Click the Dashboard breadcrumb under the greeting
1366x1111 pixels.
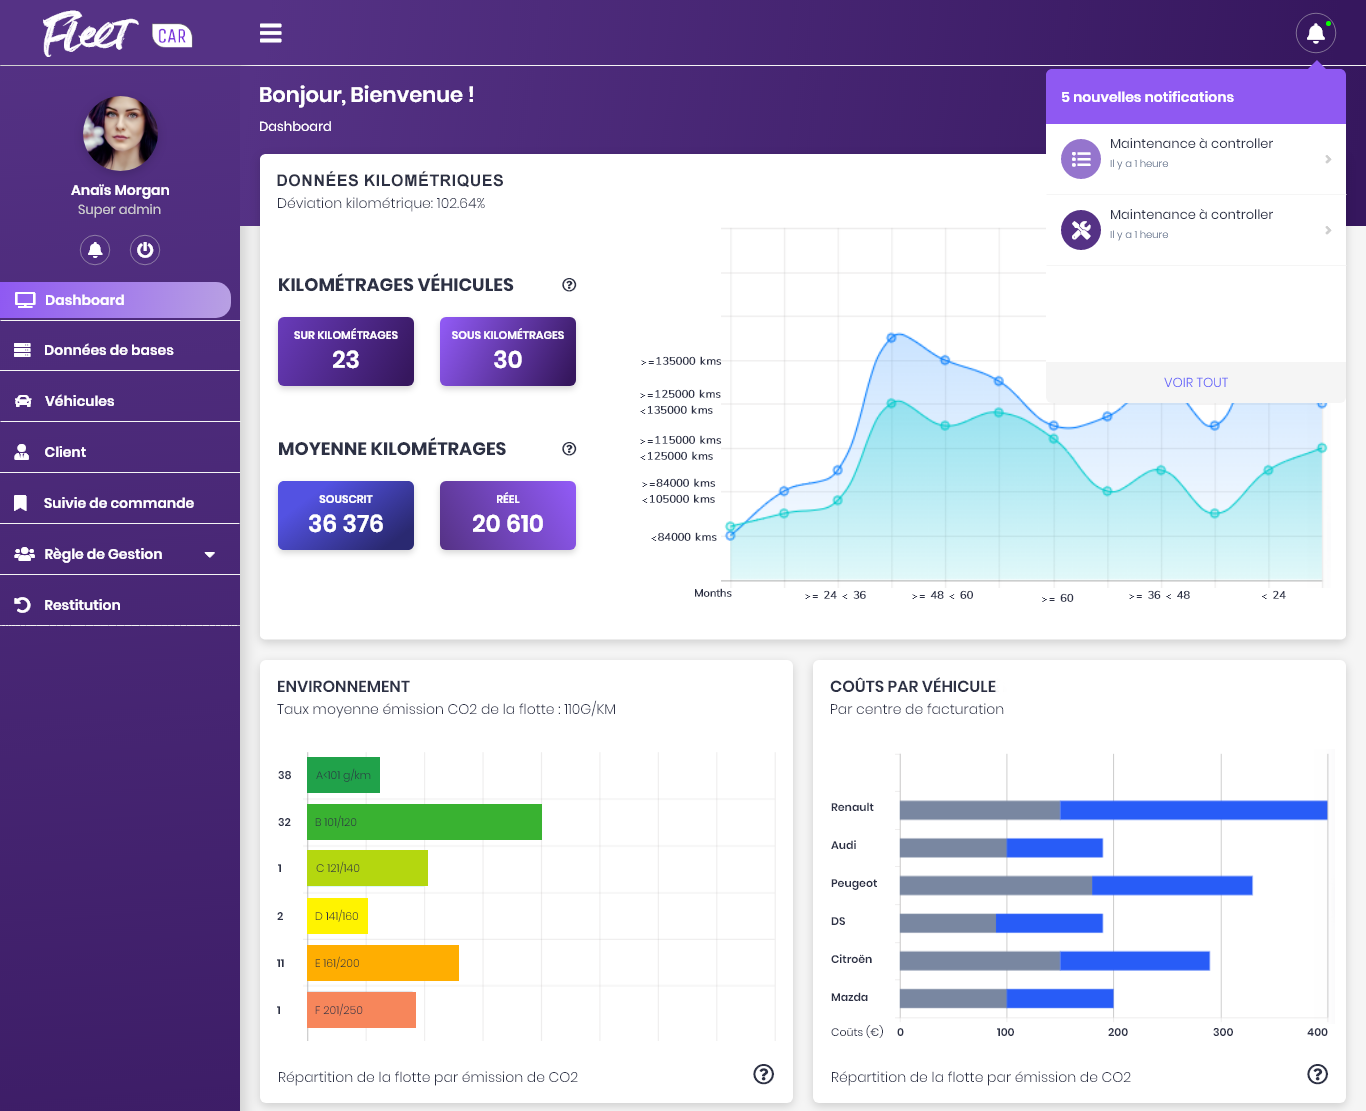[x=295, y=127]
